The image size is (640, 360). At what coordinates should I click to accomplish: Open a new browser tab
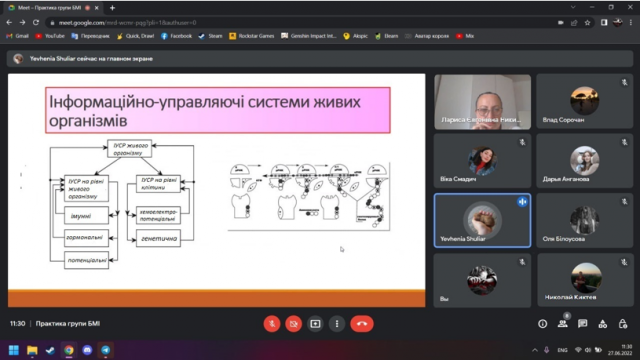tap(112, 8)
